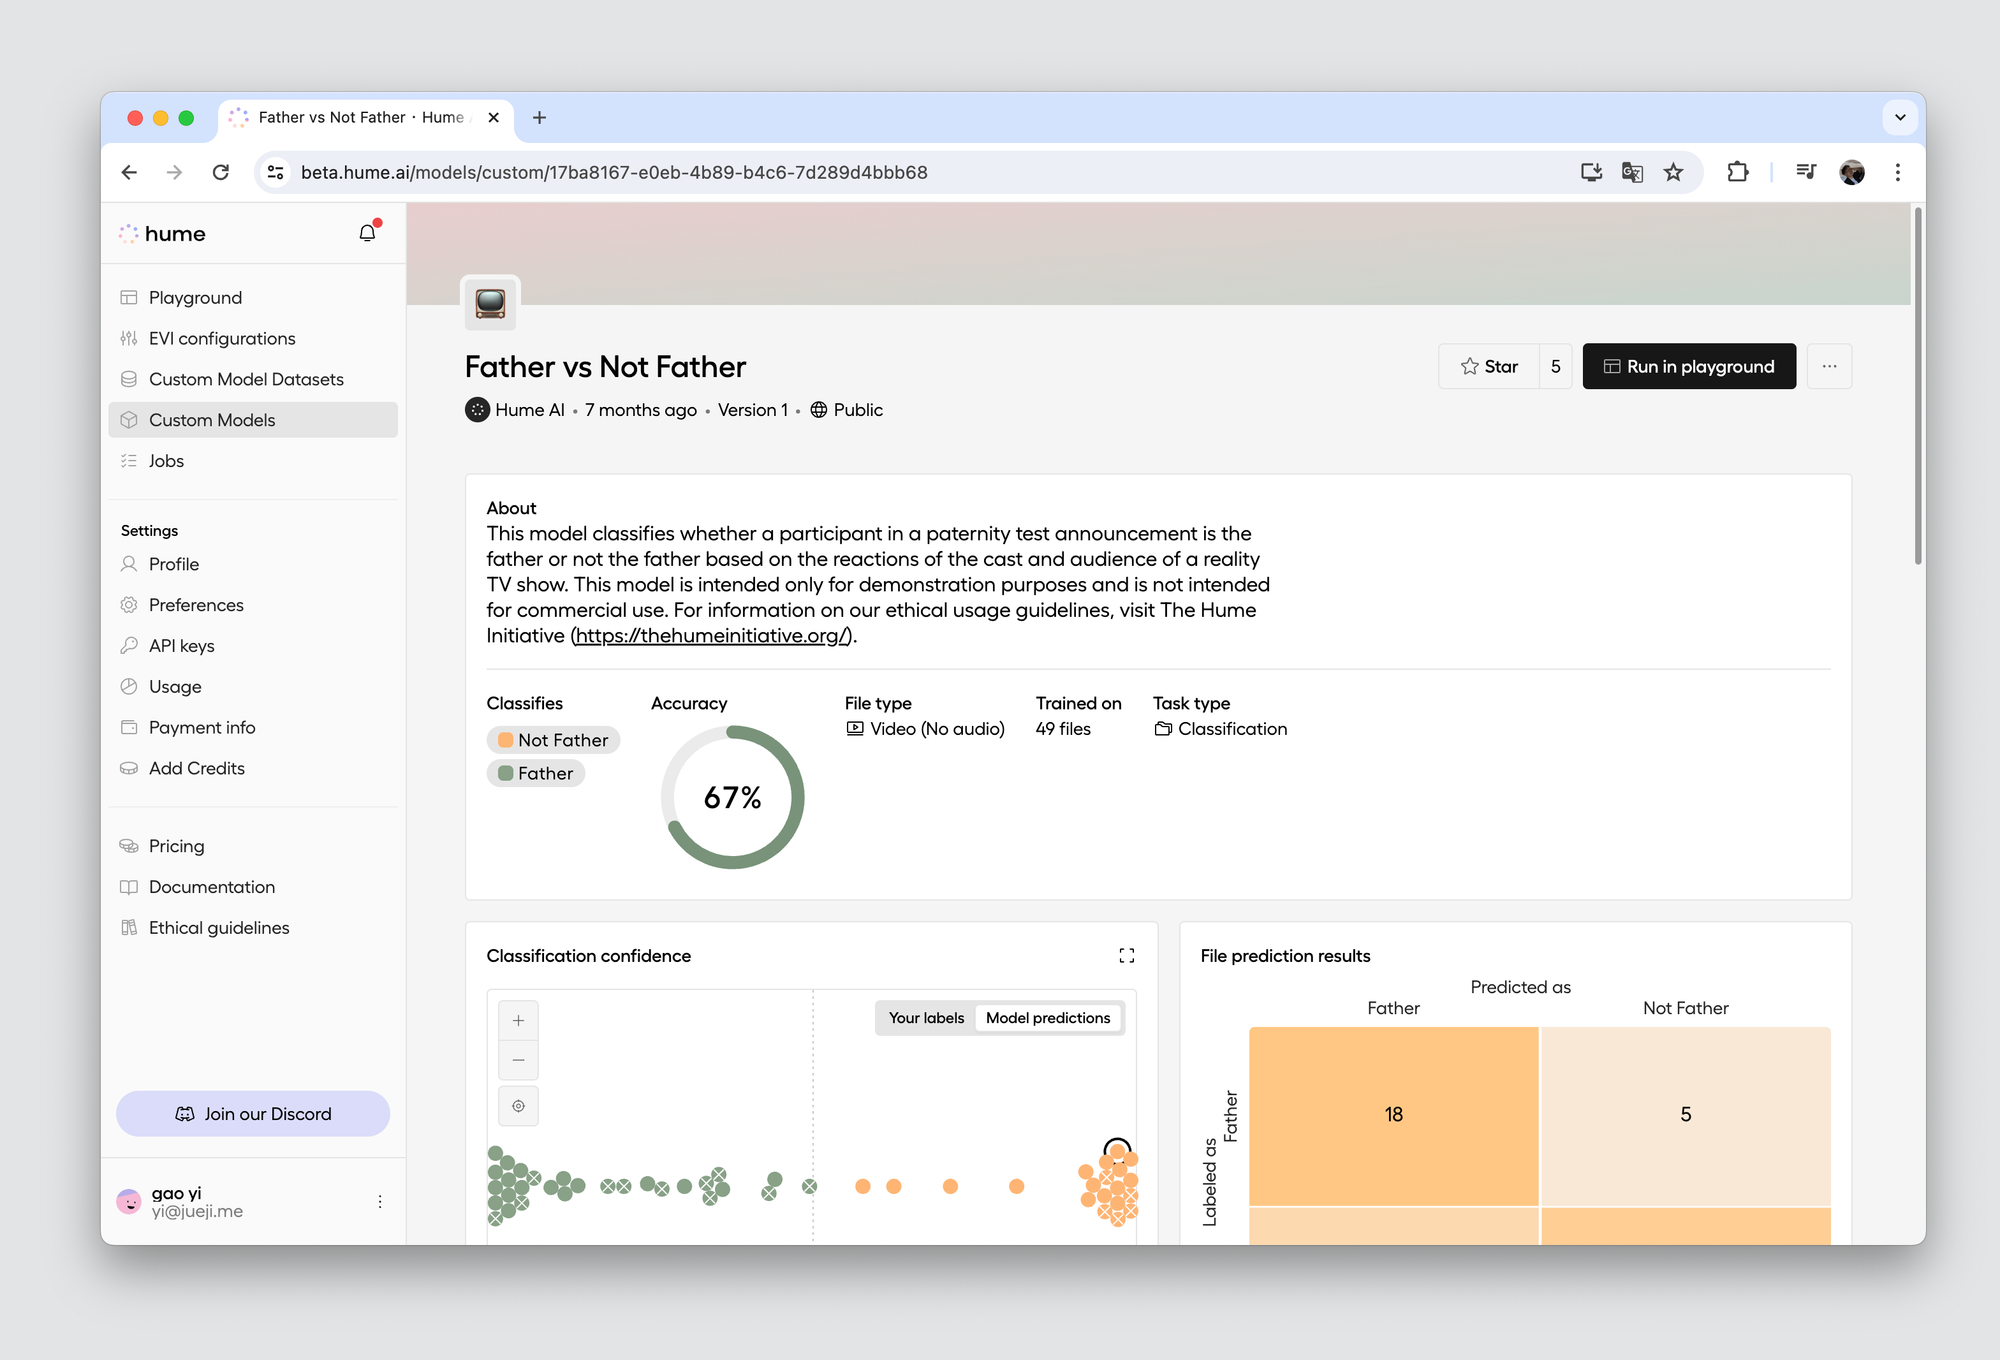2000x1360 pixels.
Task: Go to the Jobs page
Action: click(166, 461)
